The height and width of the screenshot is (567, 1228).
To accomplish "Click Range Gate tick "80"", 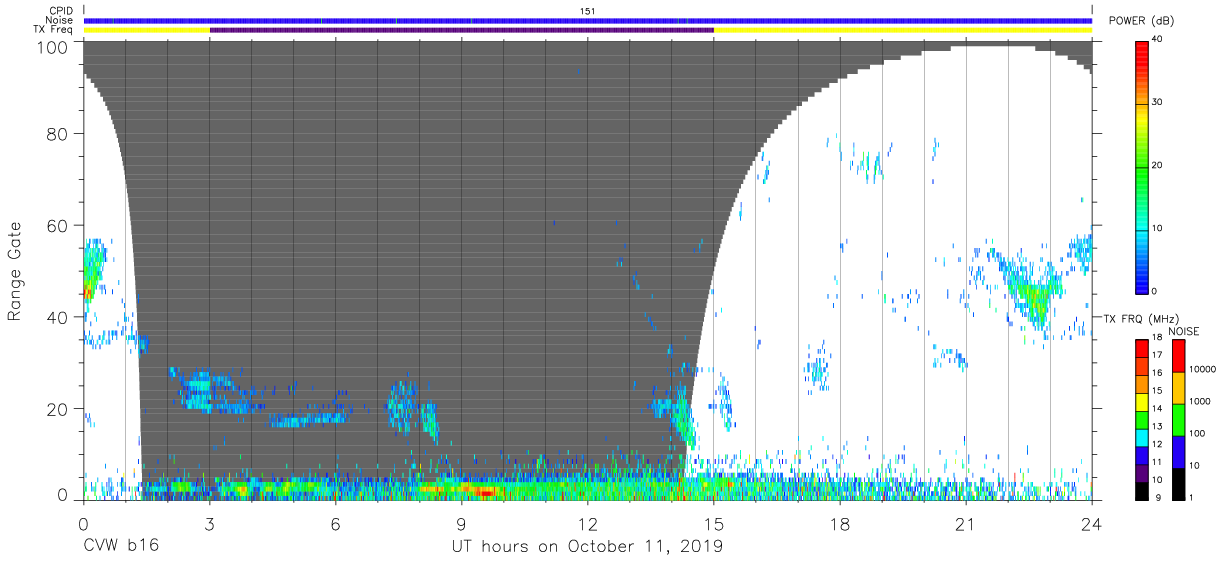I will coord(58,133).
